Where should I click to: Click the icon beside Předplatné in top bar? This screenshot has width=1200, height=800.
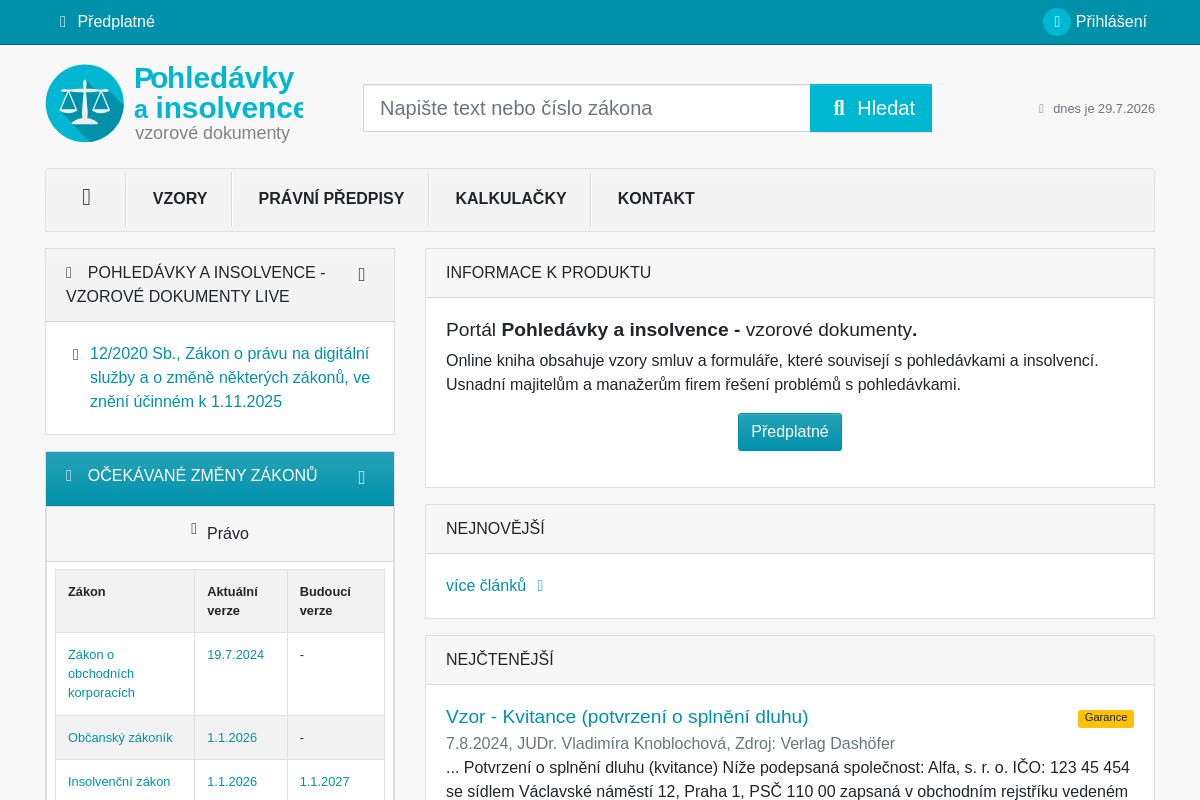(63, 22)
